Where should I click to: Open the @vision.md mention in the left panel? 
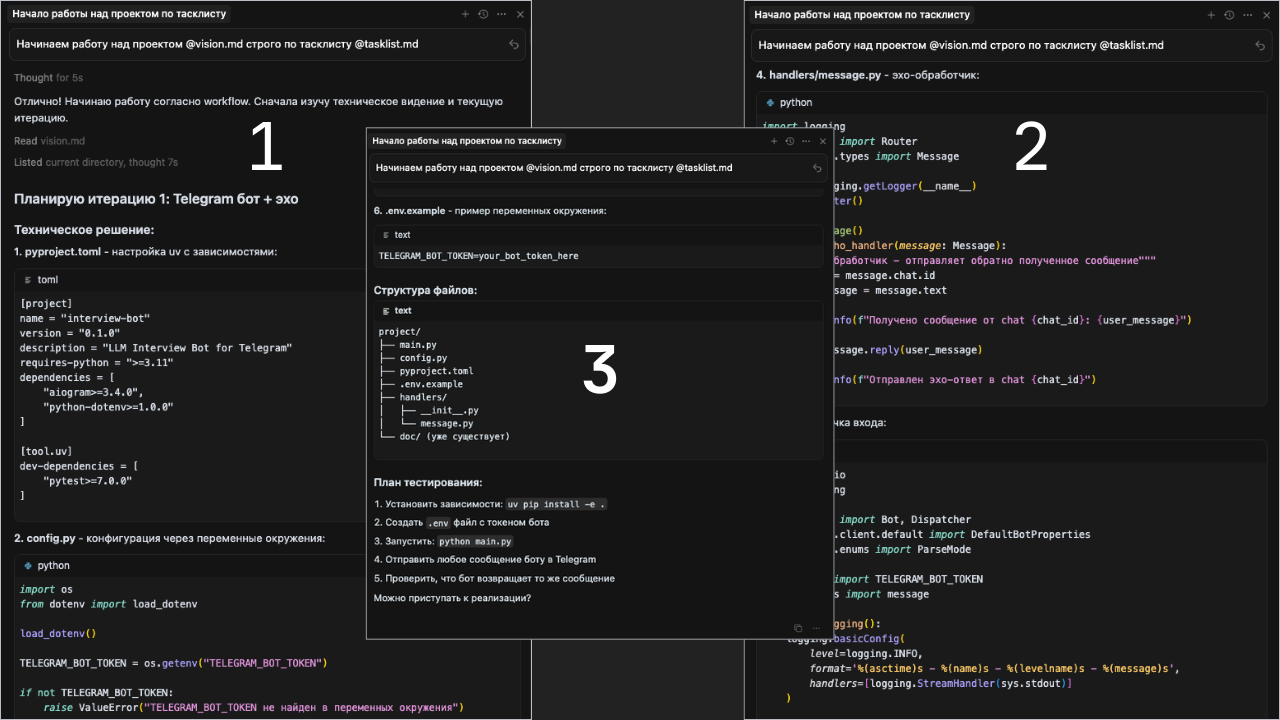[213, 45]
